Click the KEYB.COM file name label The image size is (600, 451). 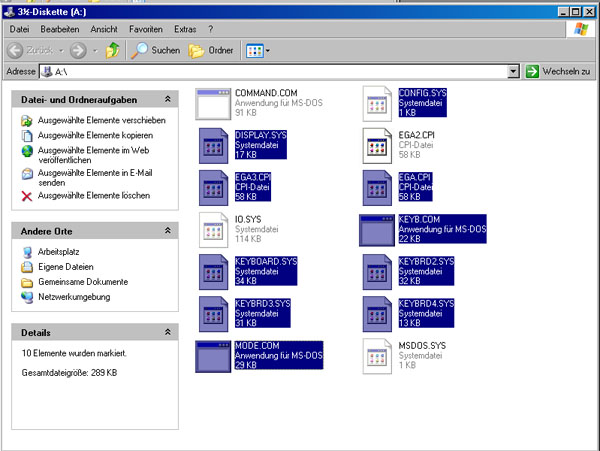click(x=419, y=219)
